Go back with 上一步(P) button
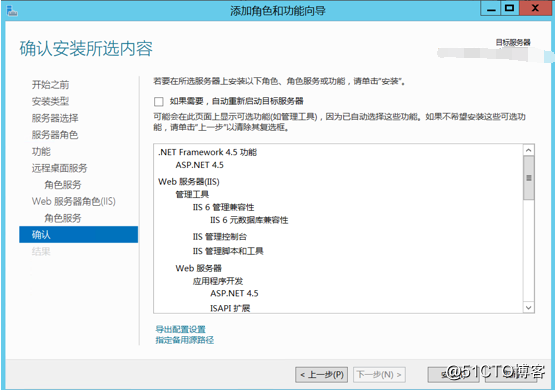Image resolution: width=555 pixels, height=390 pixels. click(x=321, y=374)
